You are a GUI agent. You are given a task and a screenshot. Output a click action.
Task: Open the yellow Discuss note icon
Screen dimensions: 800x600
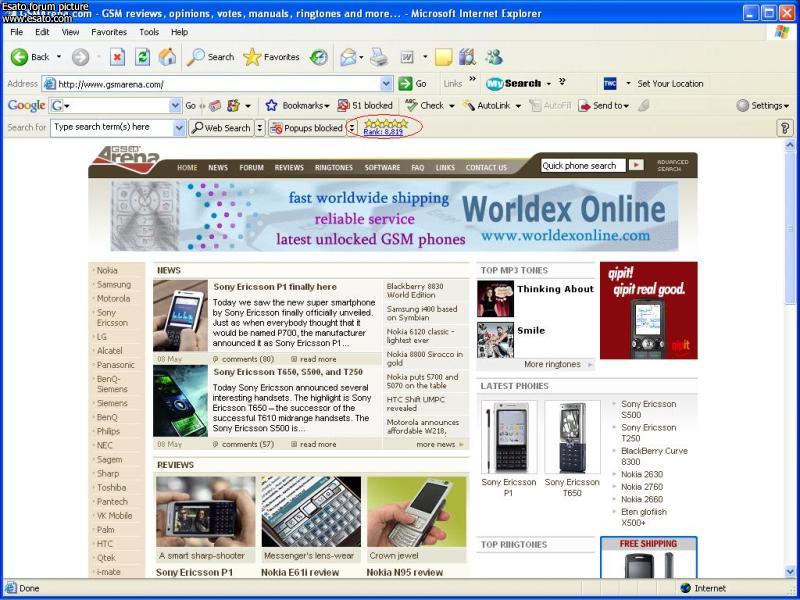tap(443, 57)
